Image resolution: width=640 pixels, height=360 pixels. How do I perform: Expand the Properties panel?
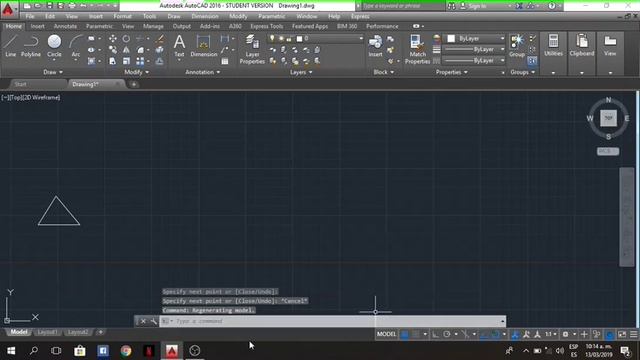click(451, 72)
